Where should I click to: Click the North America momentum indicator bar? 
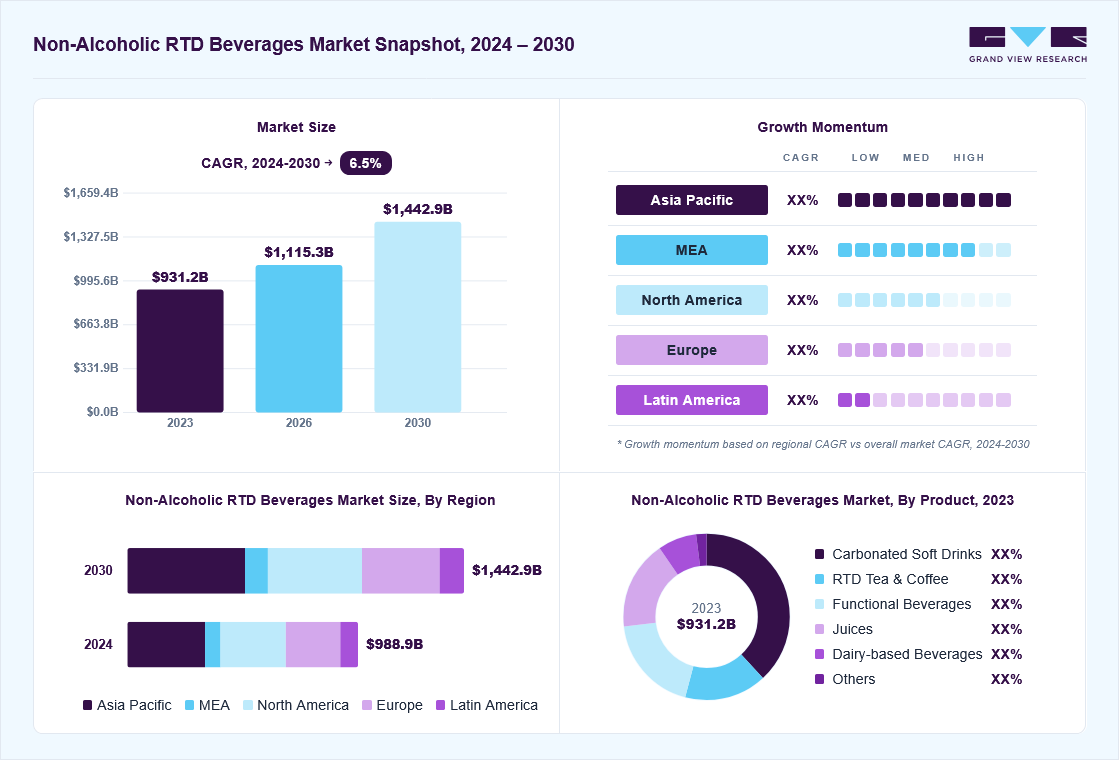pyautogui.click(x=924, y=300)
